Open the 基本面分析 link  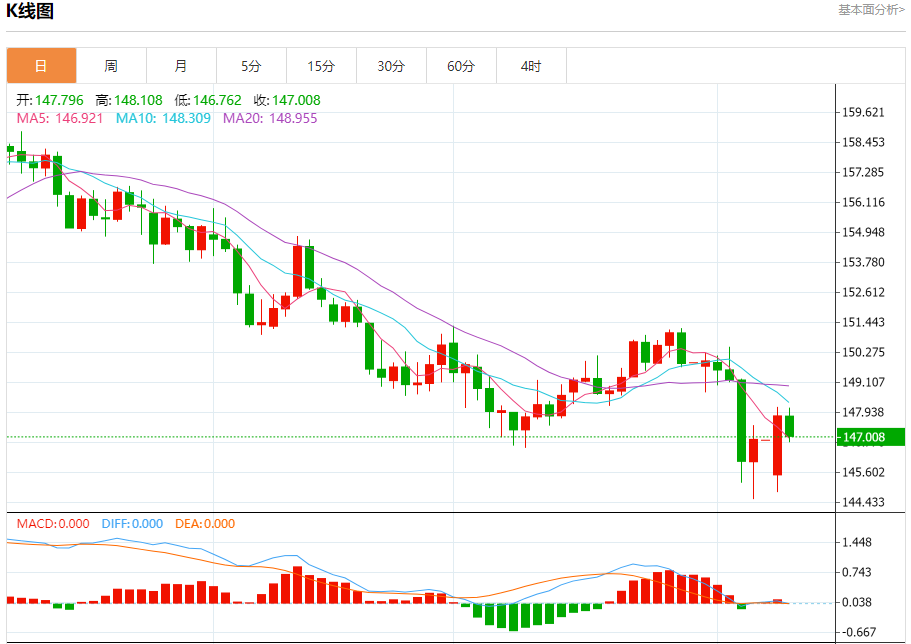coord(871,10)
